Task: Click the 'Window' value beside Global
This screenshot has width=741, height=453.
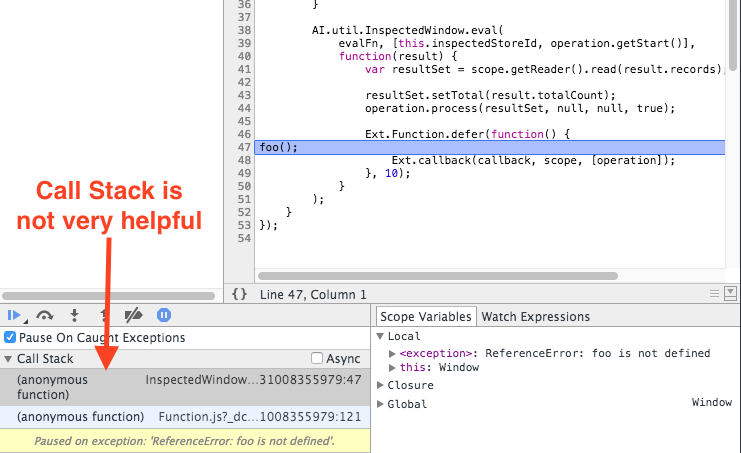Action: (712, 402)
